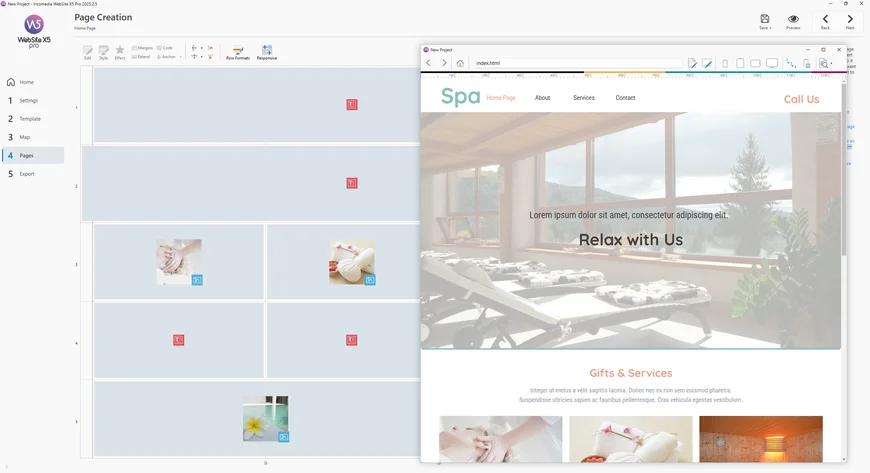Switch preview to desktop monitor viewport
The height and width of the screenshot is (473, 870).
tap(772, 63)
